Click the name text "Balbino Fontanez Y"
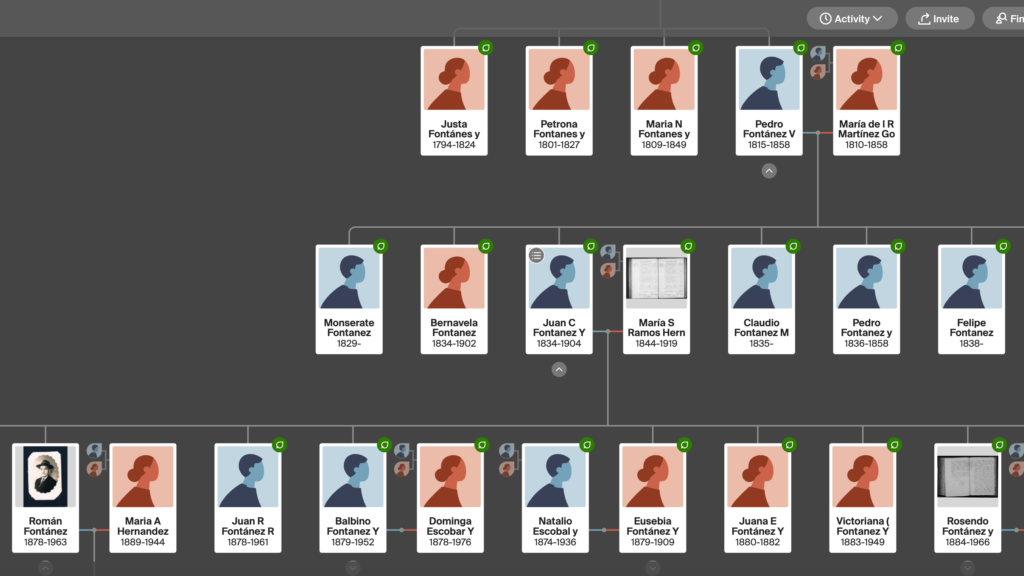The image size is (1024, 576). click(353, 526)
